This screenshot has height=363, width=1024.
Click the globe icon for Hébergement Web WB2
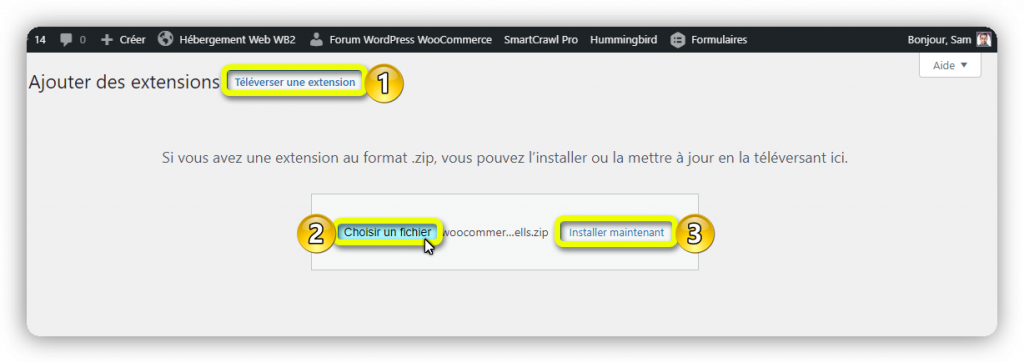[166, 39]
